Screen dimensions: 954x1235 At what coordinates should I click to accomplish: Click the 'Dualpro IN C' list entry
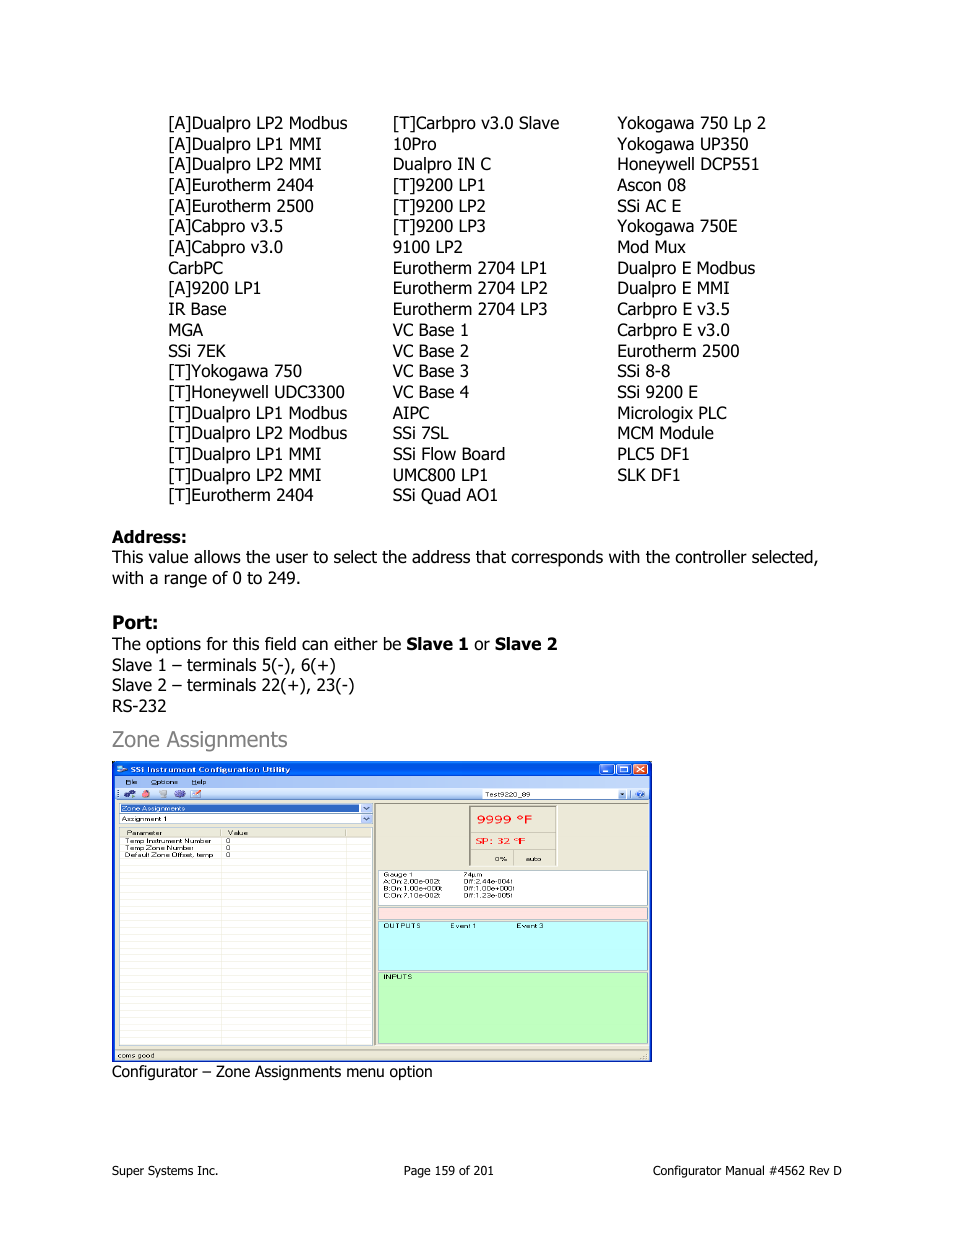(442, 164)
